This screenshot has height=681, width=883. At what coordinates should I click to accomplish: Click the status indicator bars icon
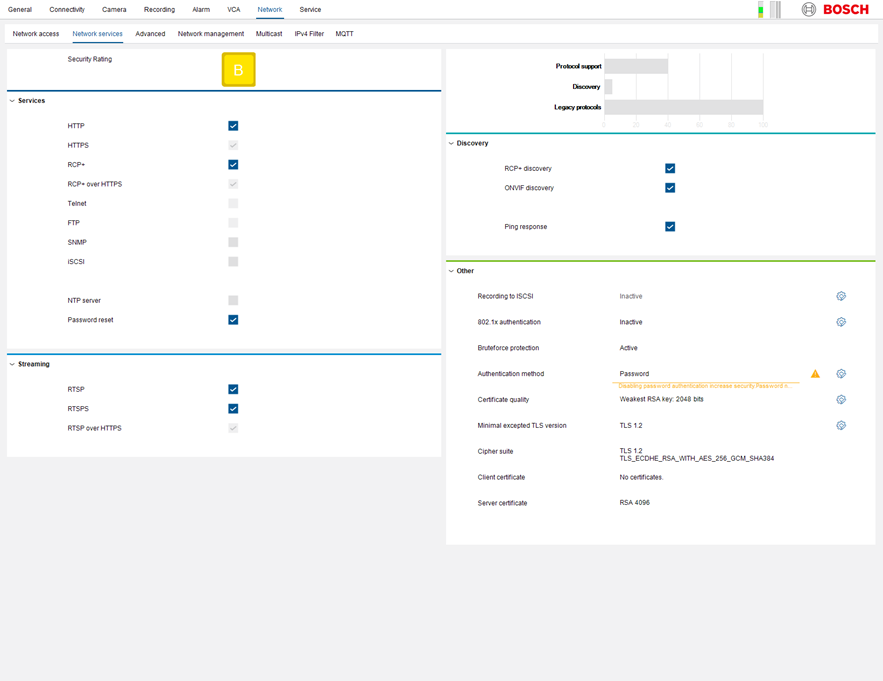[769, 10]
